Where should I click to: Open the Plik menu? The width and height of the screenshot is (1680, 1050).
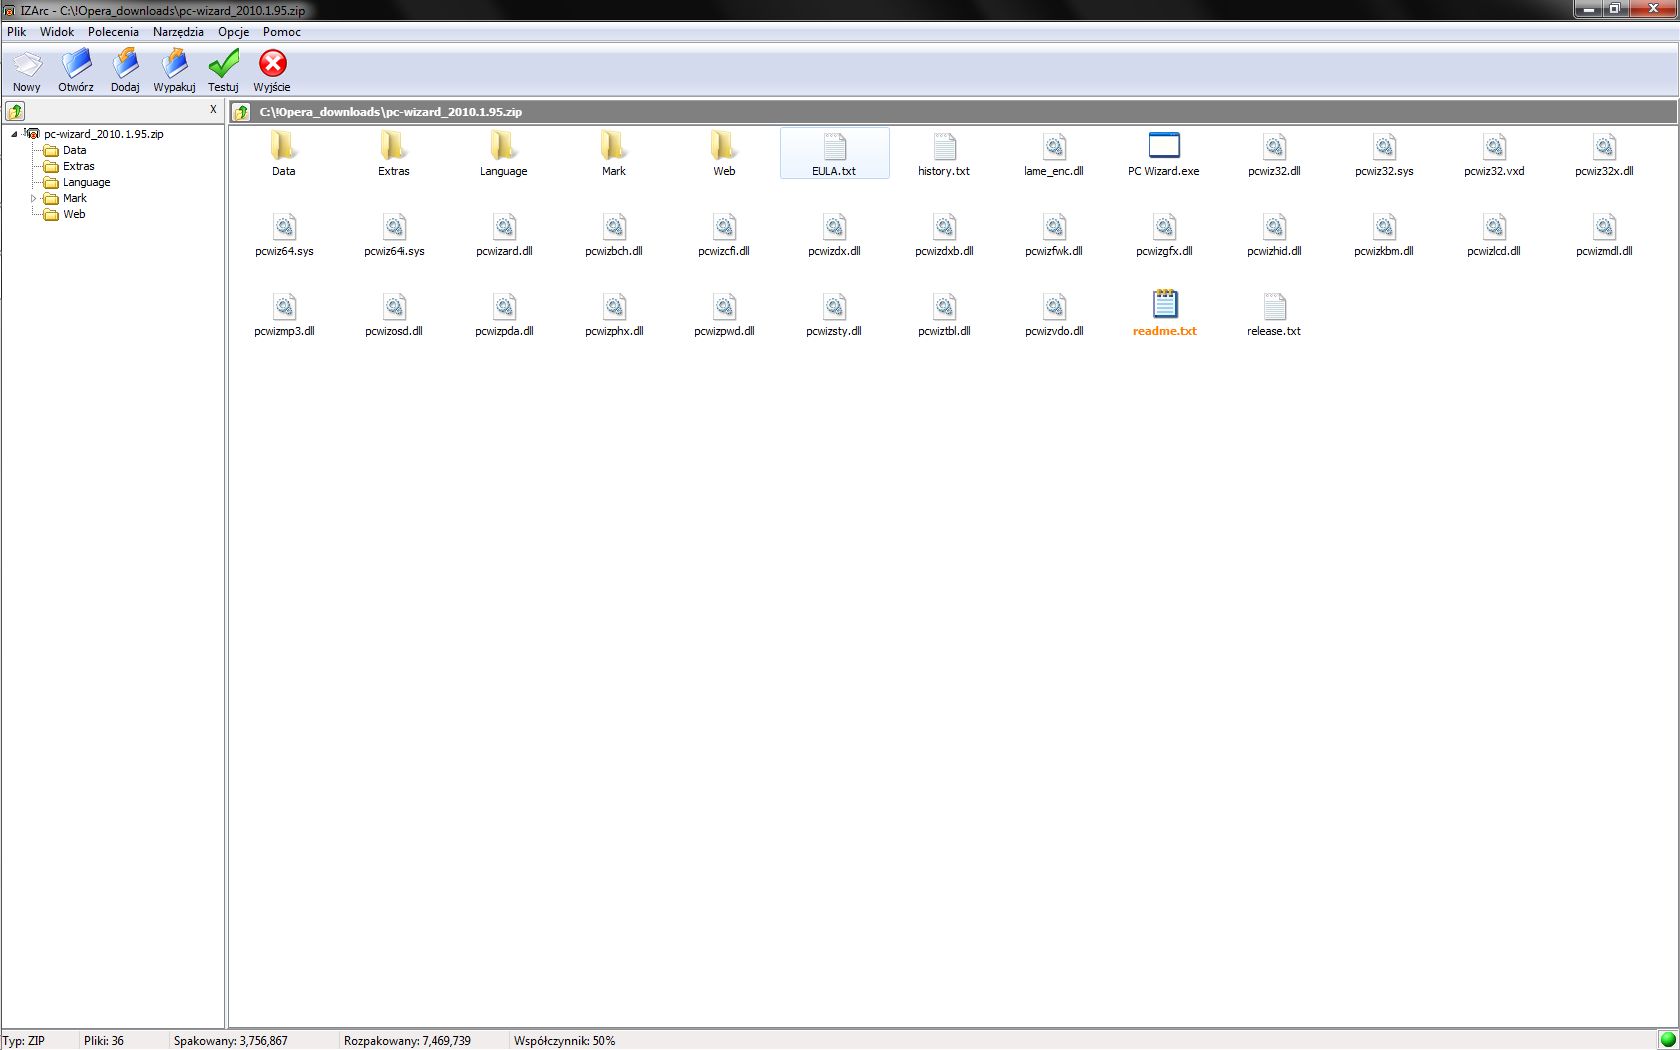[17, 32]
